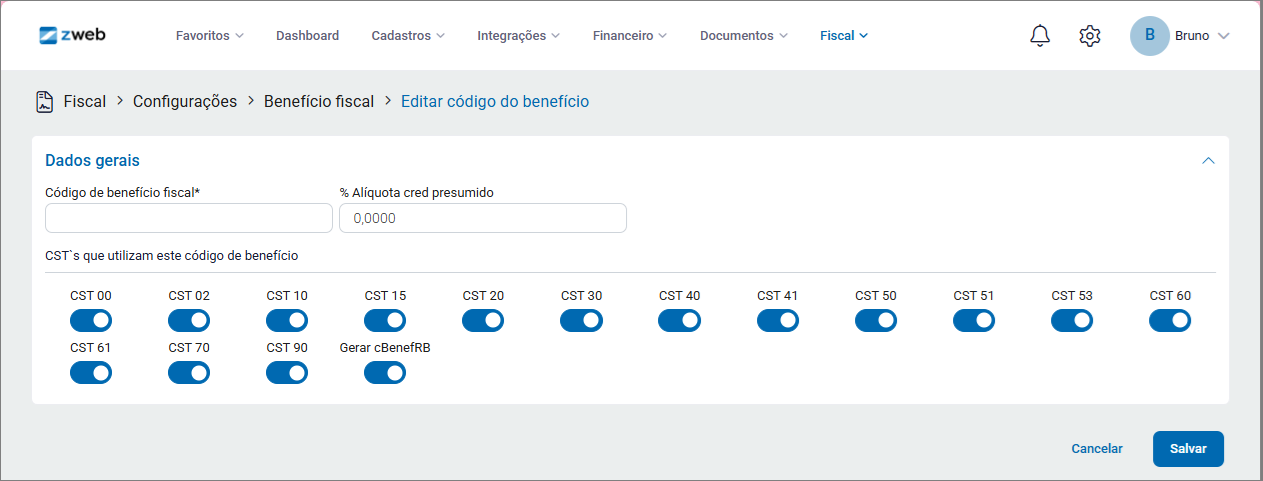This screenshot has height=481, width=1263.
Task: Switch off CST 60
Action: pos(1169,321)
